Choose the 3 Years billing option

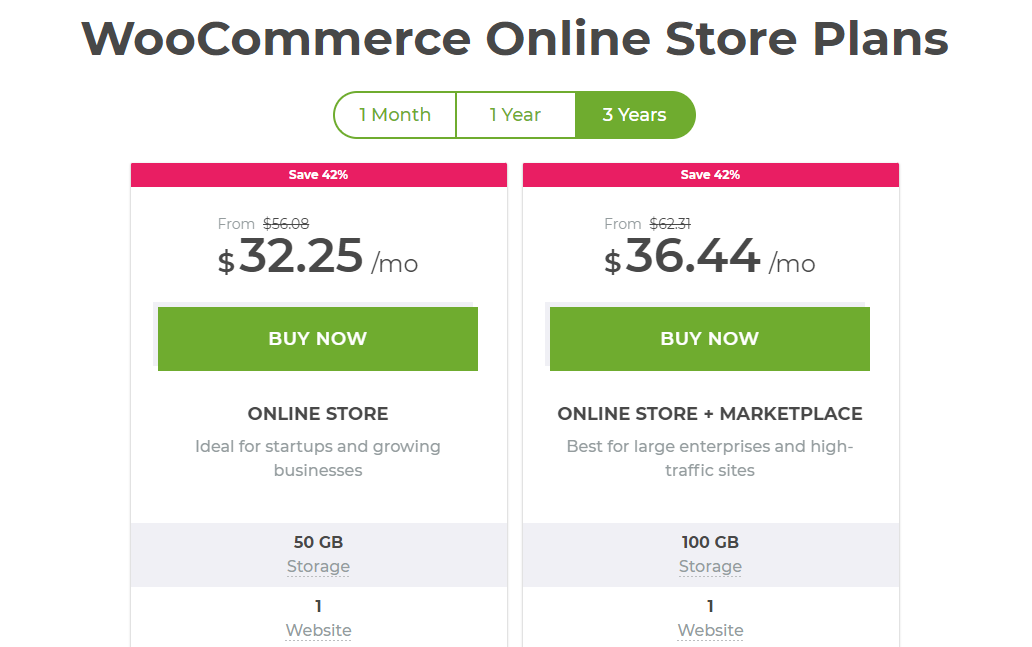(634, 115)
